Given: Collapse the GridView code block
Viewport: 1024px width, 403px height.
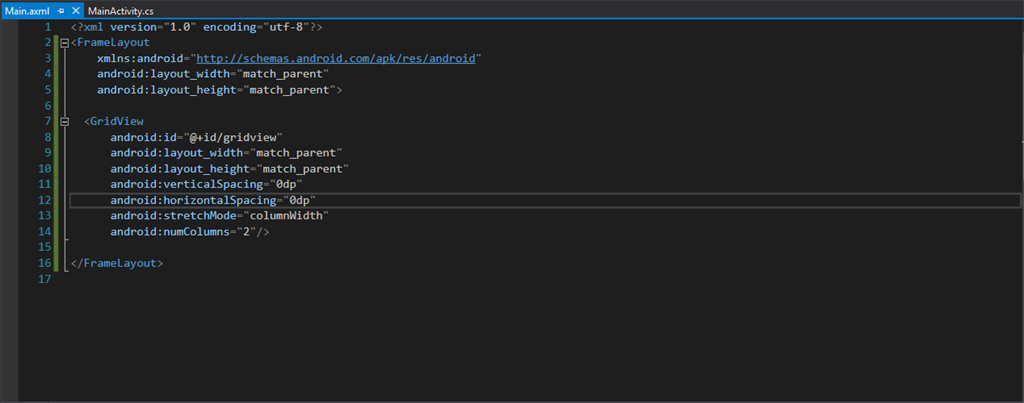Looking at the screenshot, I should (65, 121).
